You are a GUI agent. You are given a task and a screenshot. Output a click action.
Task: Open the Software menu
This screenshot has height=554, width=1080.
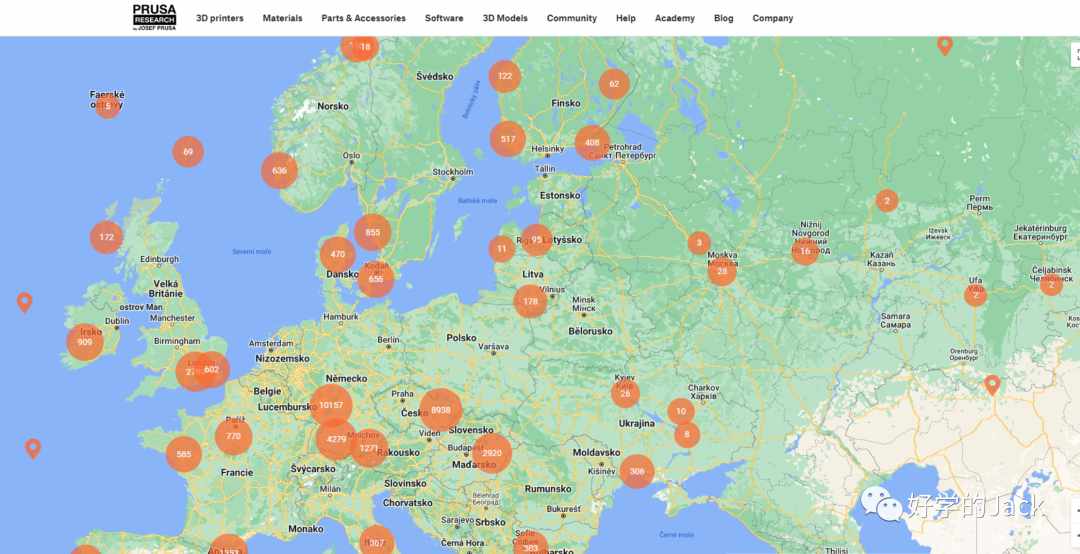click(444, 19)
